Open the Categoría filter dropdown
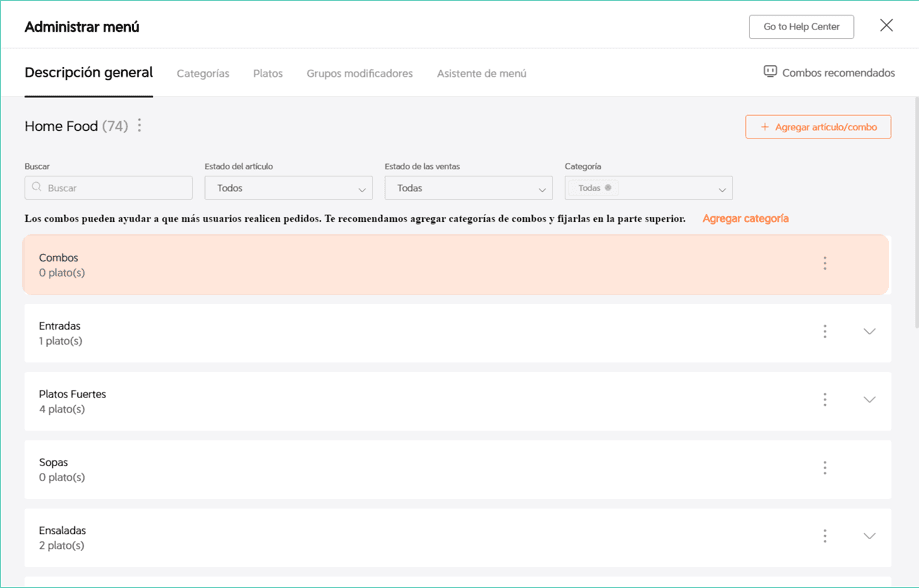919x588 pixels. 648,188
